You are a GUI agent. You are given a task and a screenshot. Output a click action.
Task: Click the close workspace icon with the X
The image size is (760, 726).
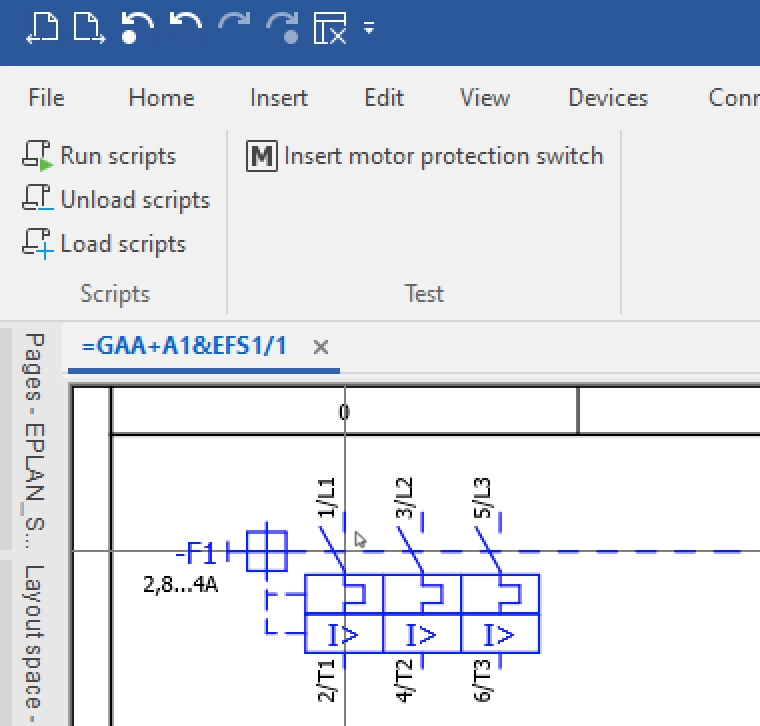click(330, 28)
